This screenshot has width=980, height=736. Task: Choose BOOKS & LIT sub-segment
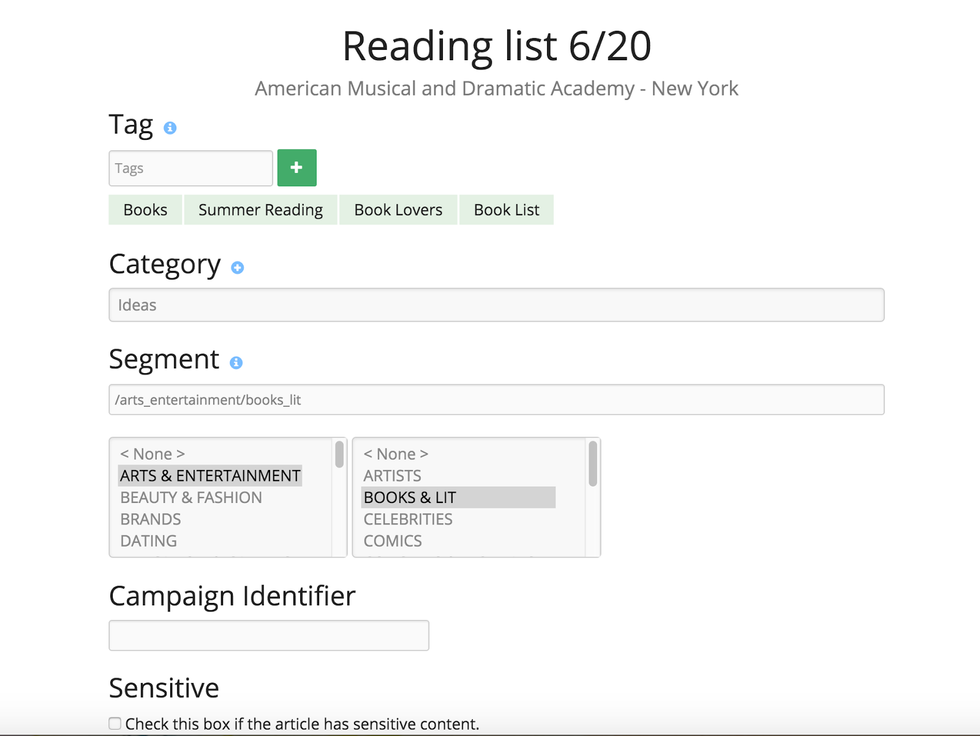tap(410, 498)
